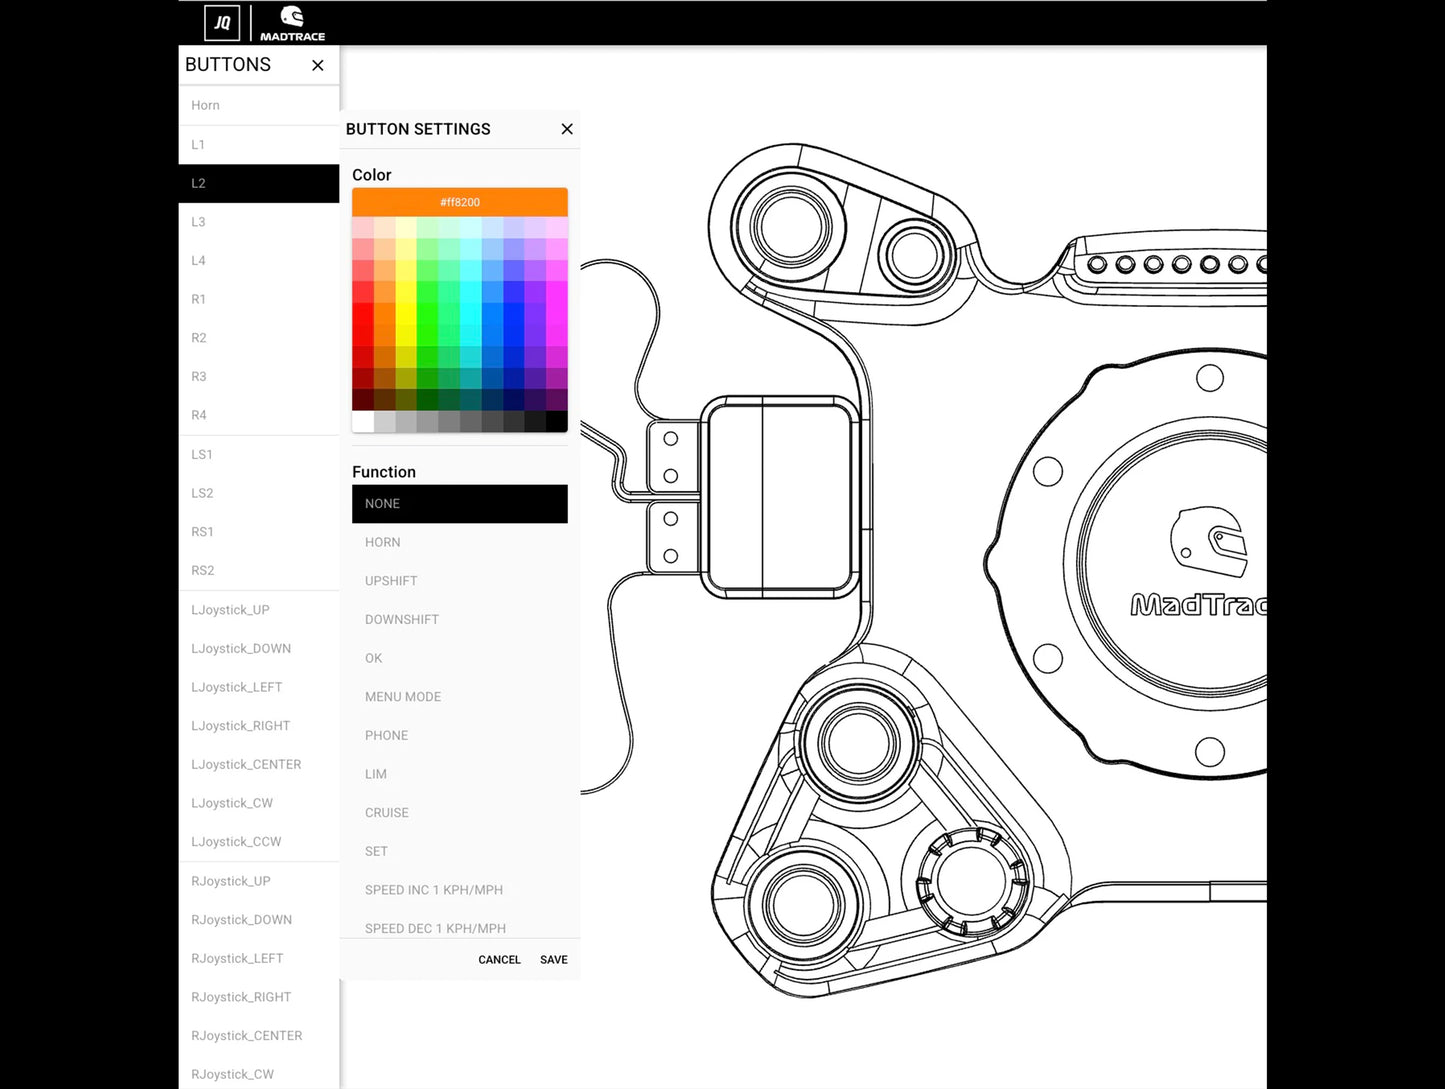The image size is (1445, 1089).
Task: Choose the CRUISE function
Action: point(459,812)
